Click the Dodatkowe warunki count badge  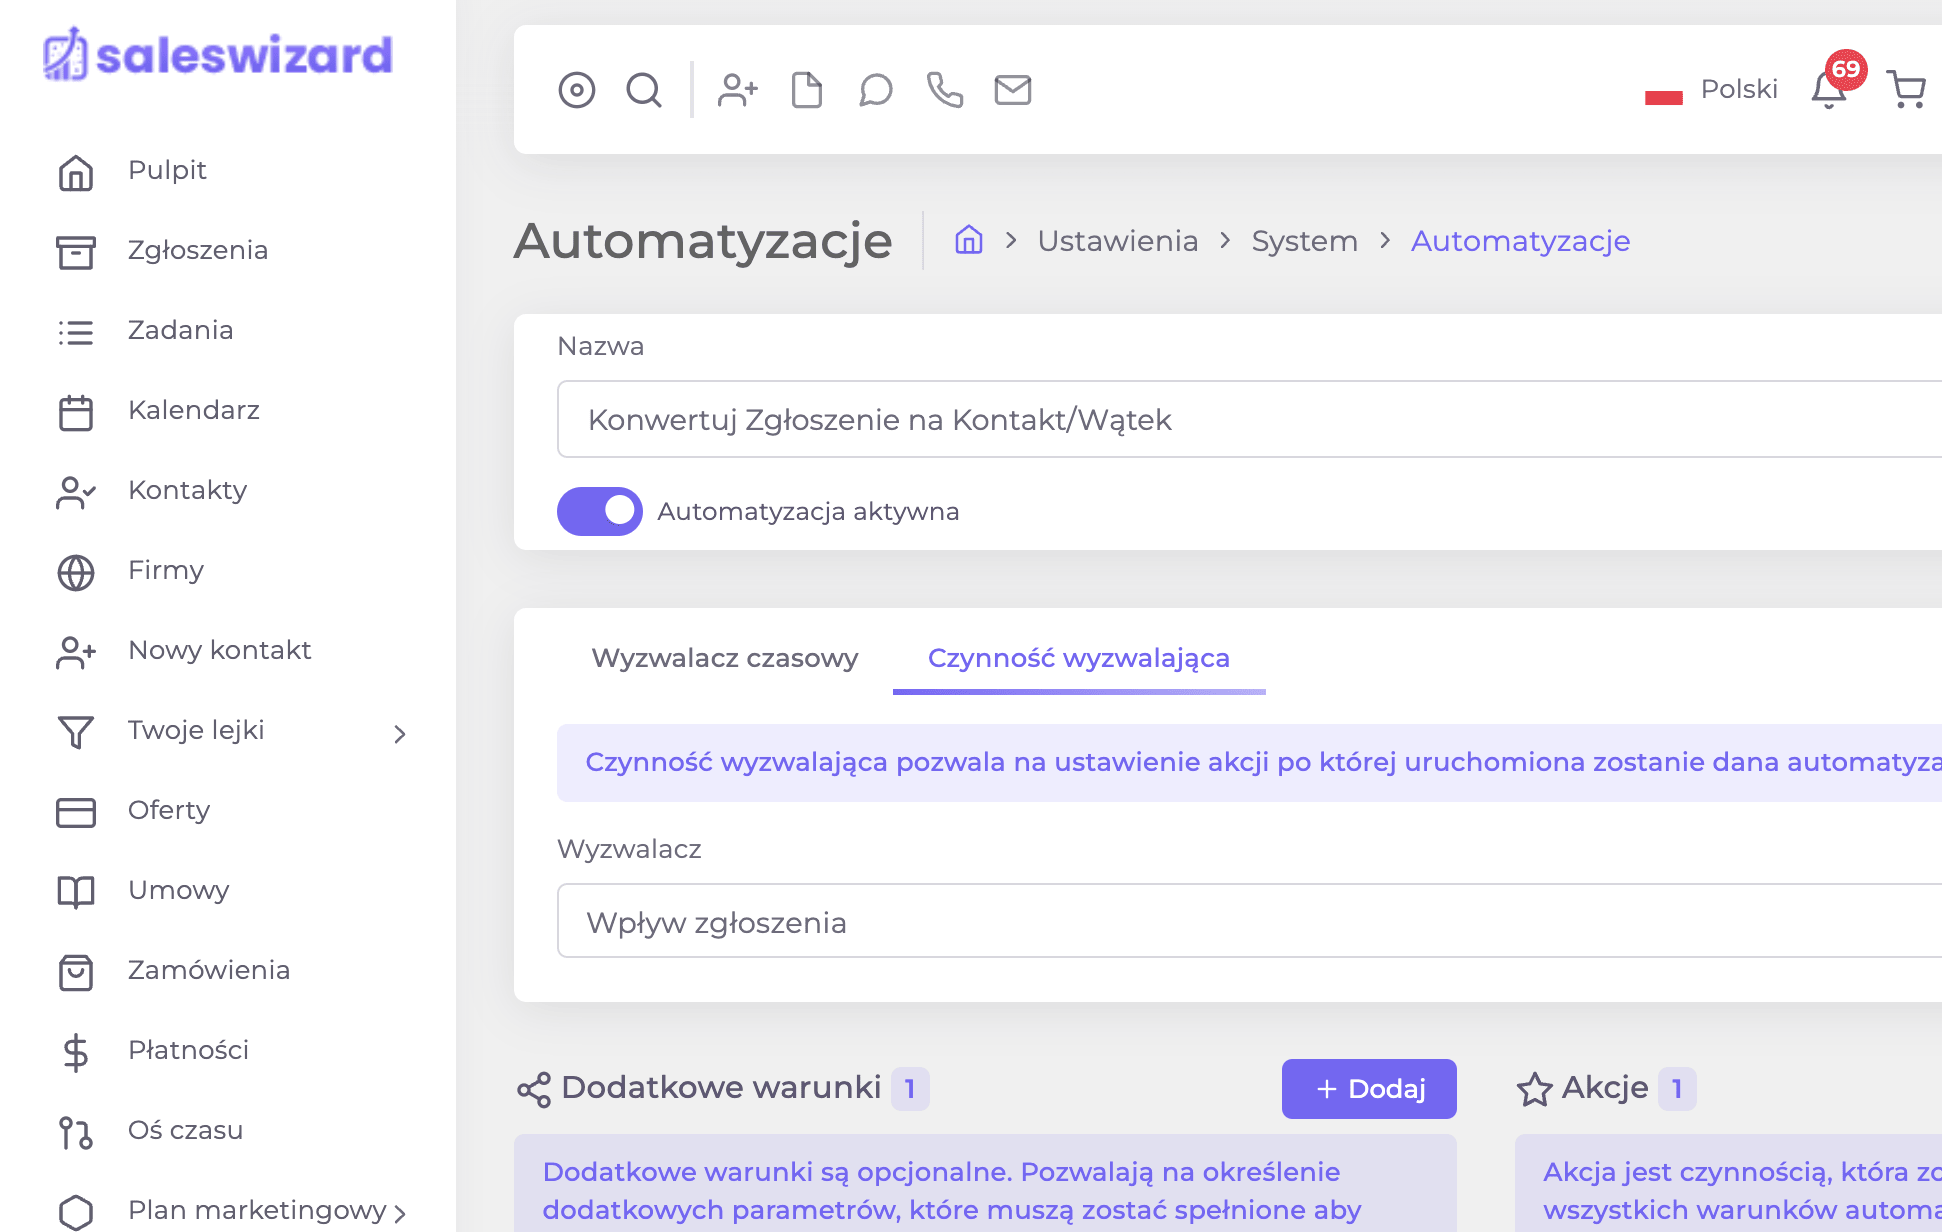point(910,1089)
